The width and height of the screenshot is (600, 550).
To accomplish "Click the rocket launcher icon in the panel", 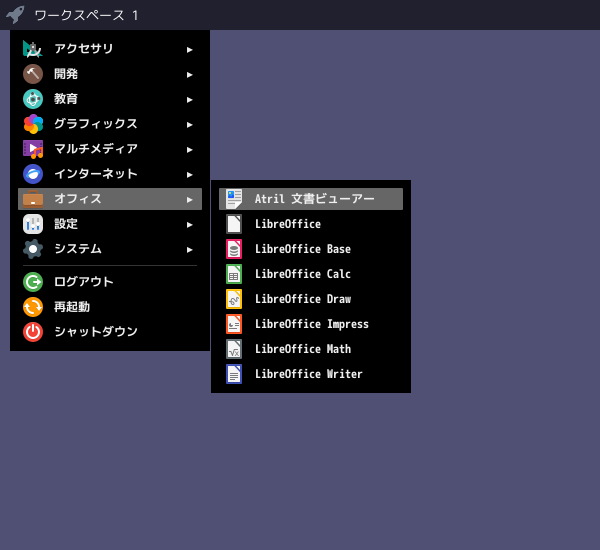I will 15,15.
